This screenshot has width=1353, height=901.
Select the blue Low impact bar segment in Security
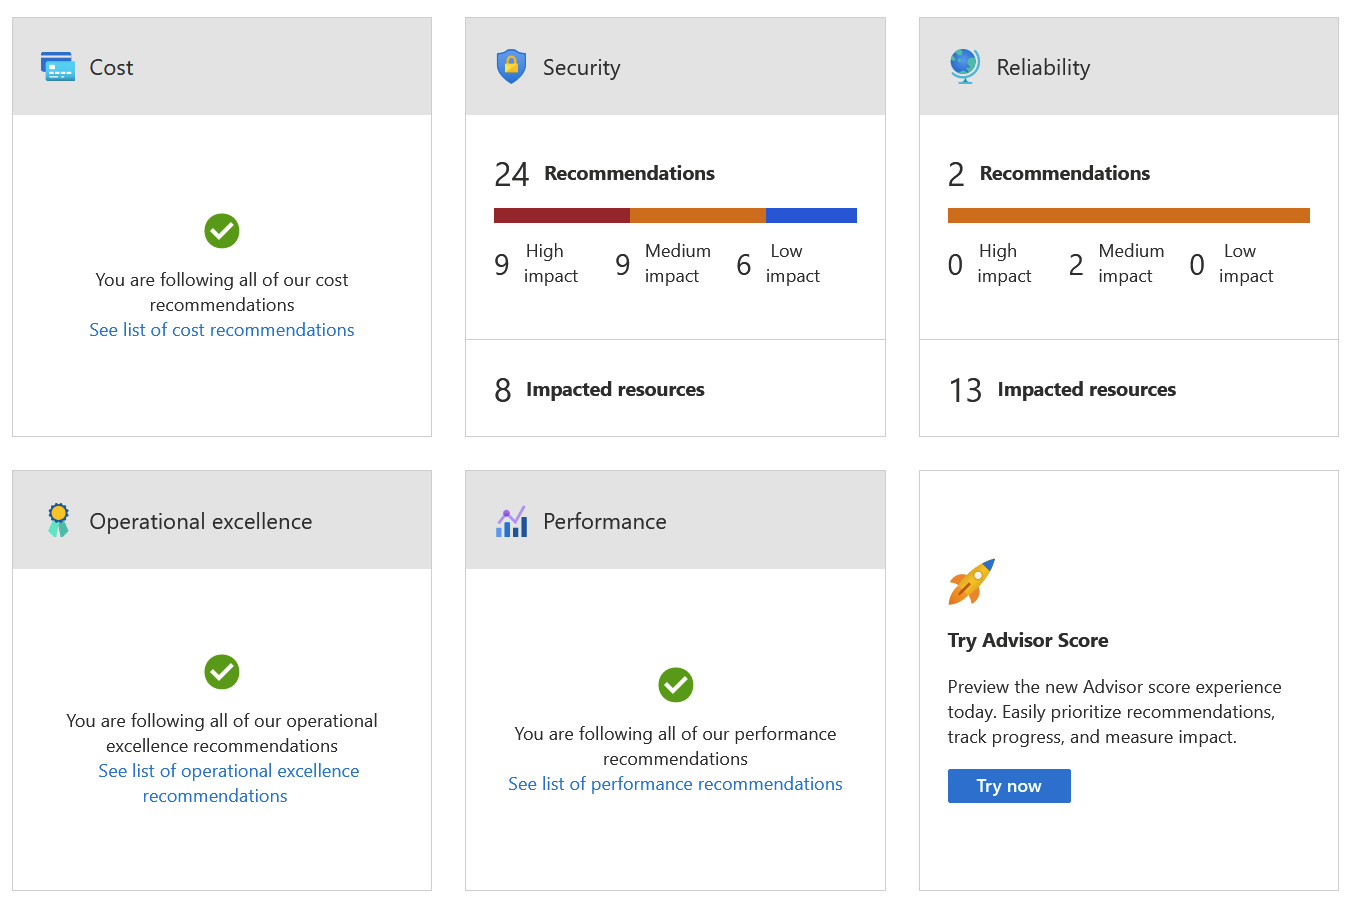[x=811, y=215]
